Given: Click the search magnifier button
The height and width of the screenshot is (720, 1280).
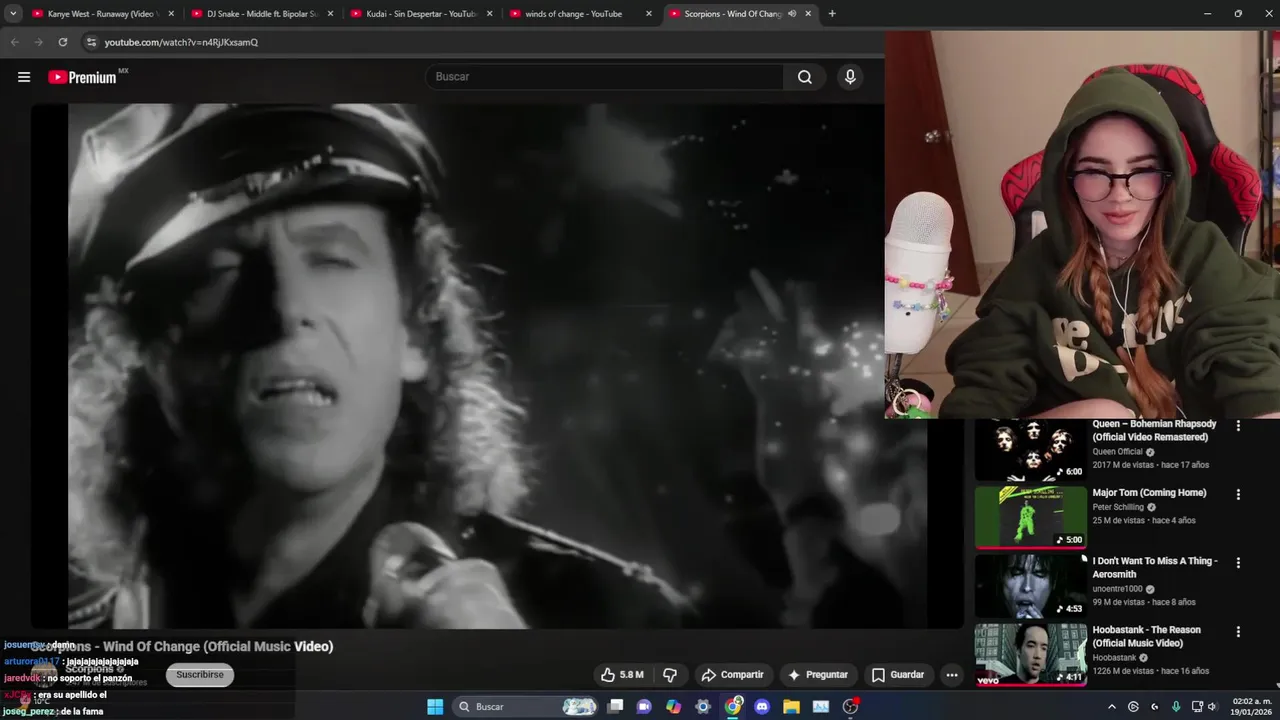Looking at the screenshot, I should click(805, 77).
